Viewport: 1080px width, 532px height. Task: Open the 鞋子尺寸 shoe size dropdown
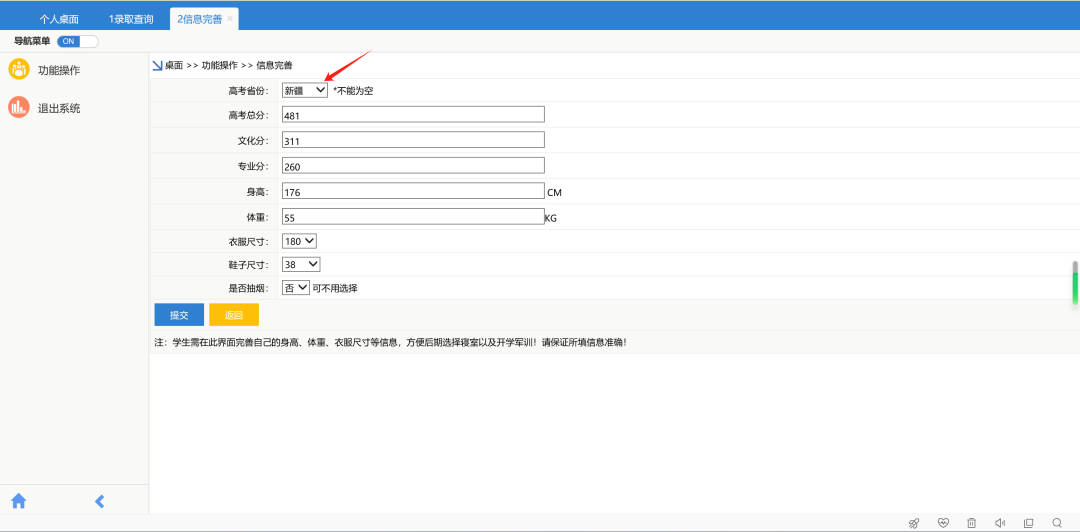click(301, 264)
